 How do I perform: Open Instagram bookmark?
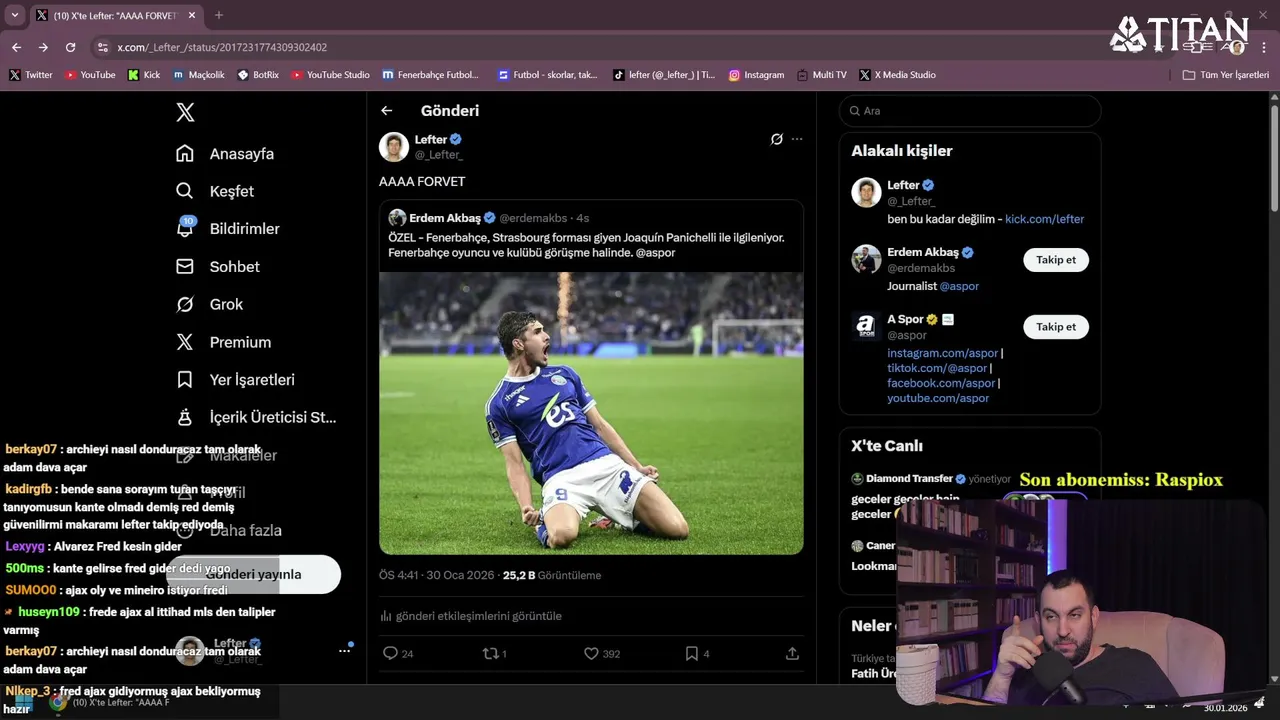coord(757,75)
